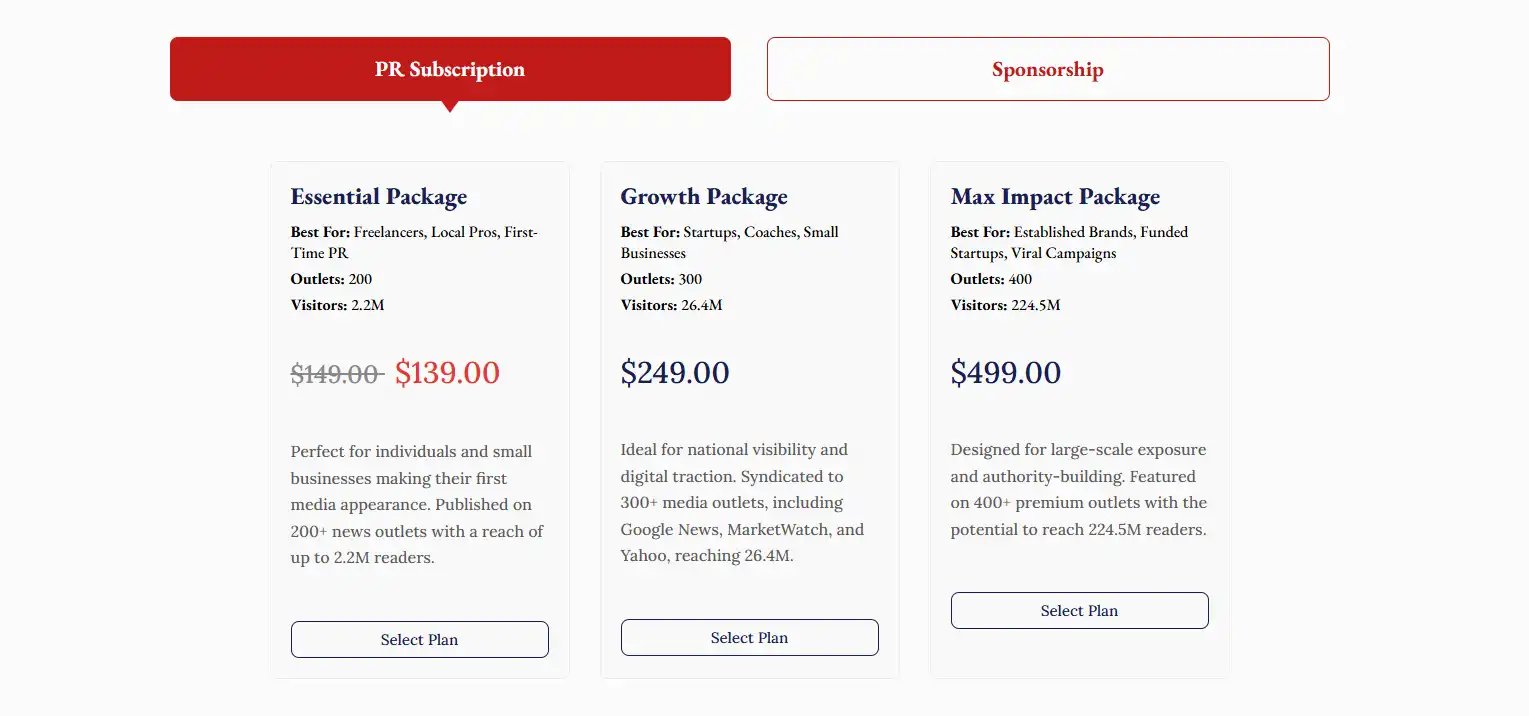Click the Essential Package heading

[x=379, y=197]
